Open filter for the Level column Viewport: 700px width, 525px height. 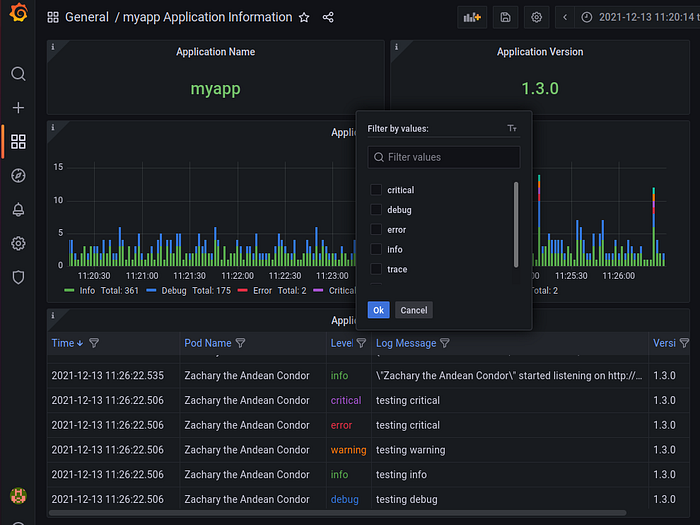pos(361,343)
